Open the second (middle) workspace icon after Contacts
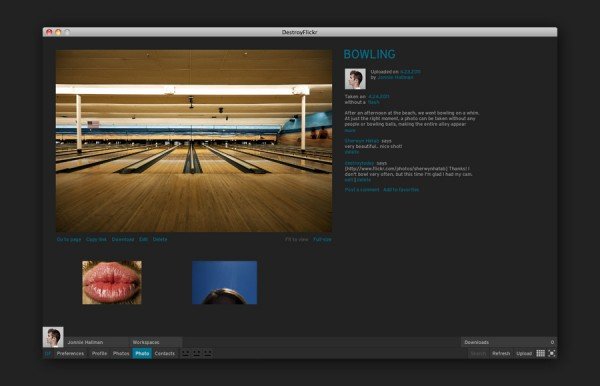This screenshot has width=600, height=386. [197, 353]
